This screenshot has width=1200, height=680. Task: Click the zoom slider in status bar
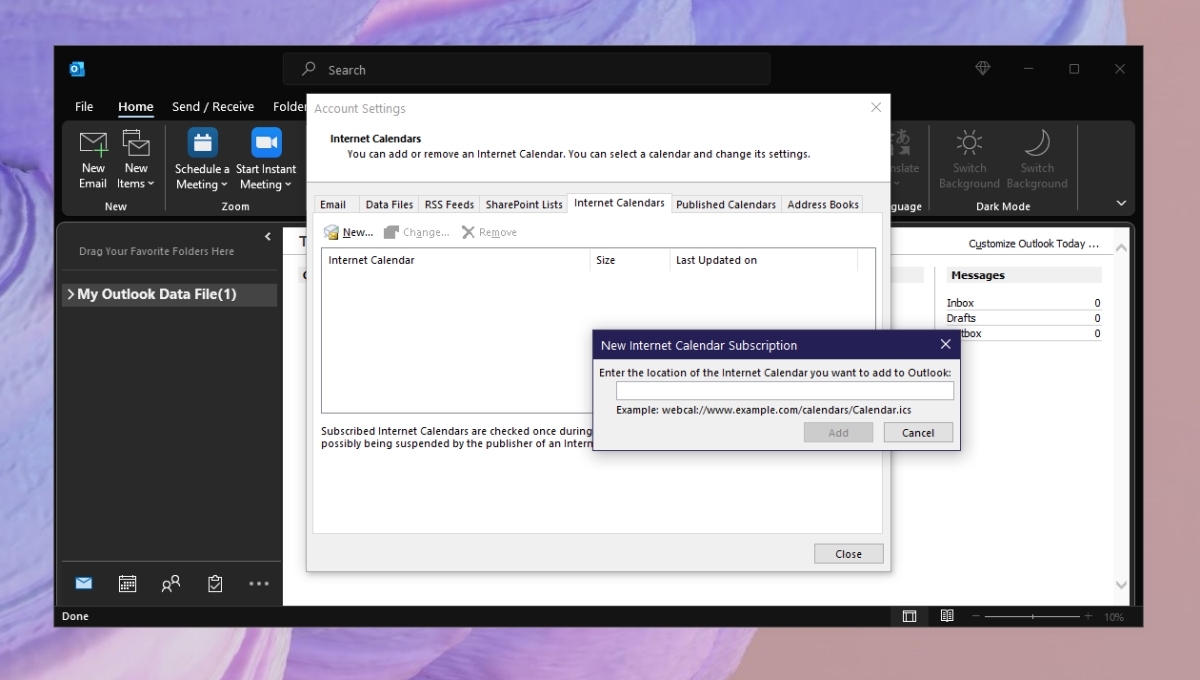(x=1031, y=617)
